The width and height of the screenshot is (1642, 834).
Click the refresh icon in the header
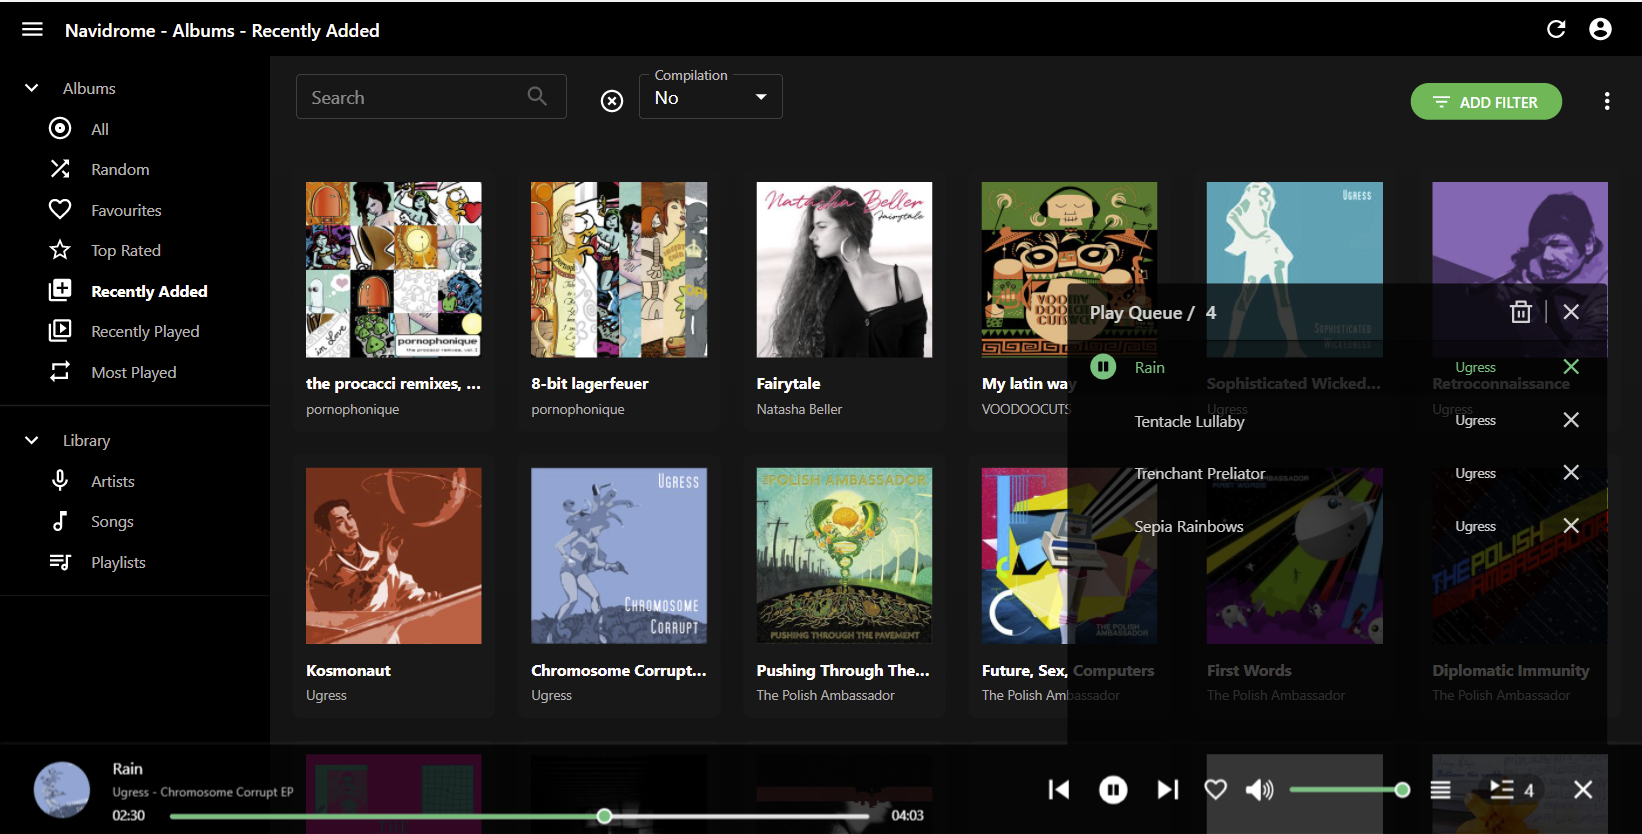[1556, 30]
